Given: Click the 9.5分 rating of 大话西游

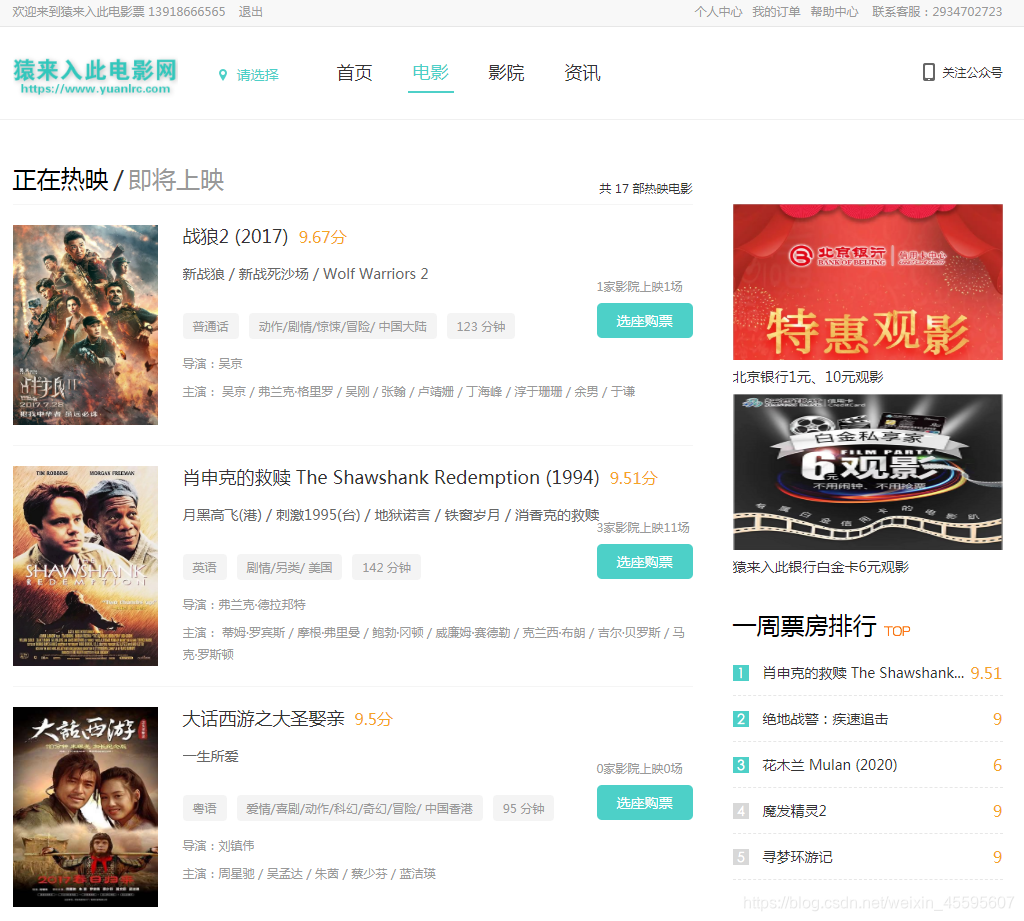Looking at the screenshot, I should pos(374,719).
